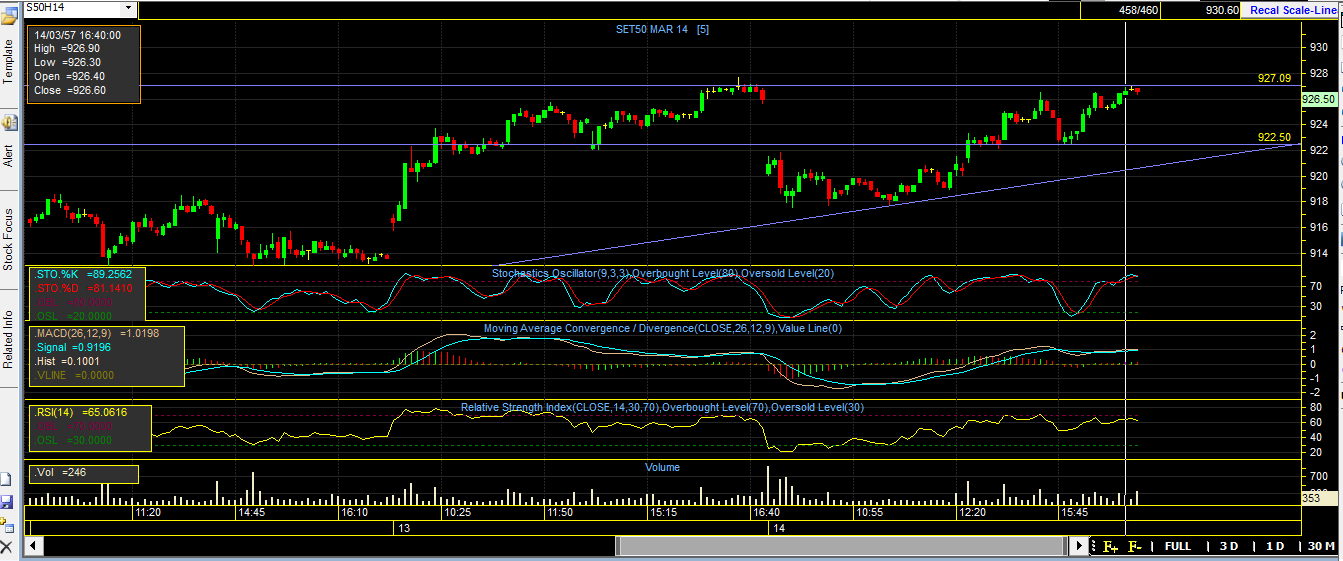Click the SET50 MAR 14 chart title
The image size is (1343, 561).
(x=662, y=29)
